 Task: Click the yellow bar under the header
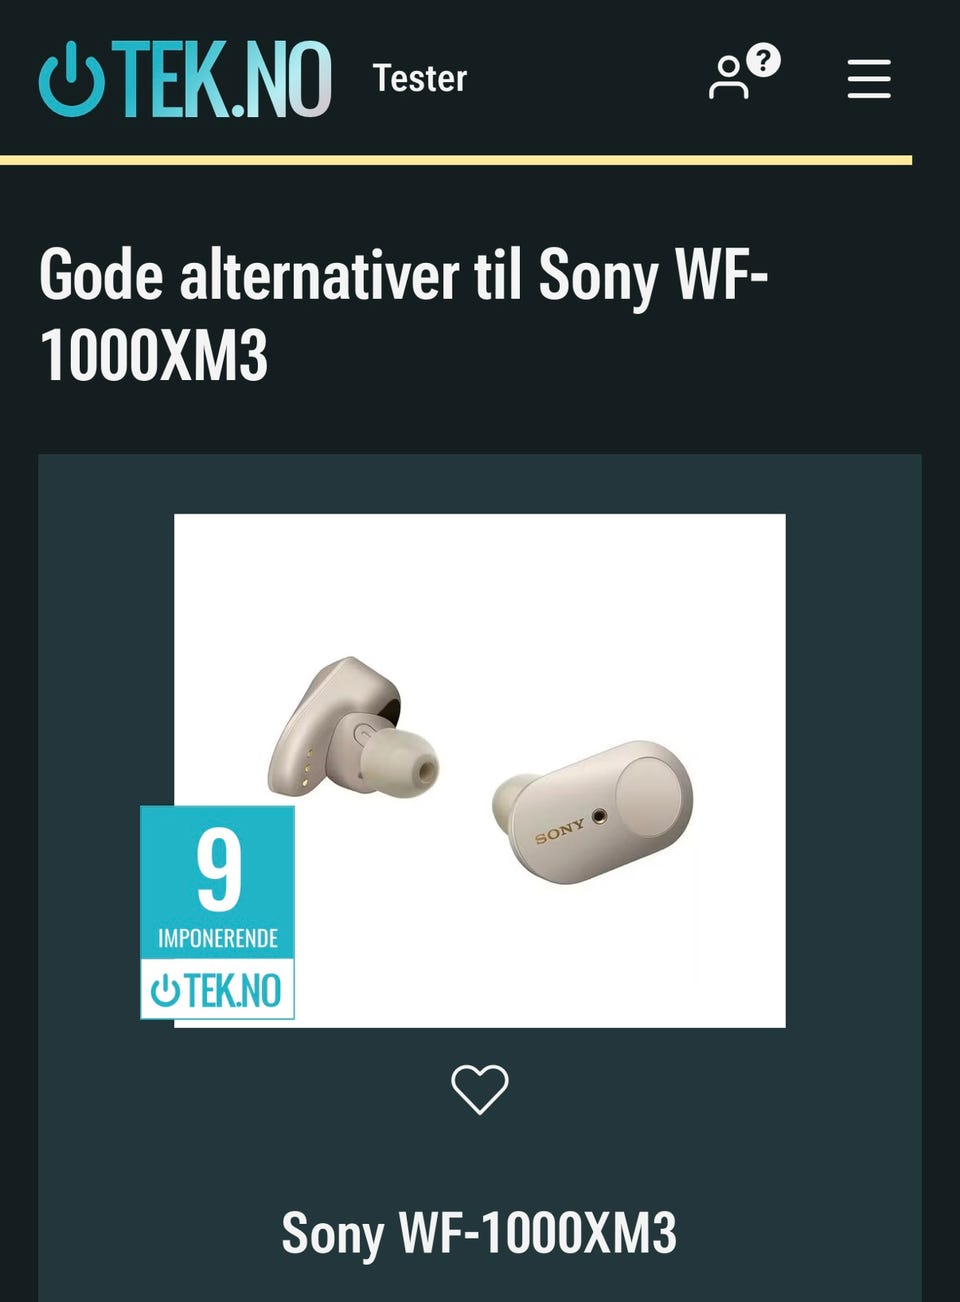[456, 160]
